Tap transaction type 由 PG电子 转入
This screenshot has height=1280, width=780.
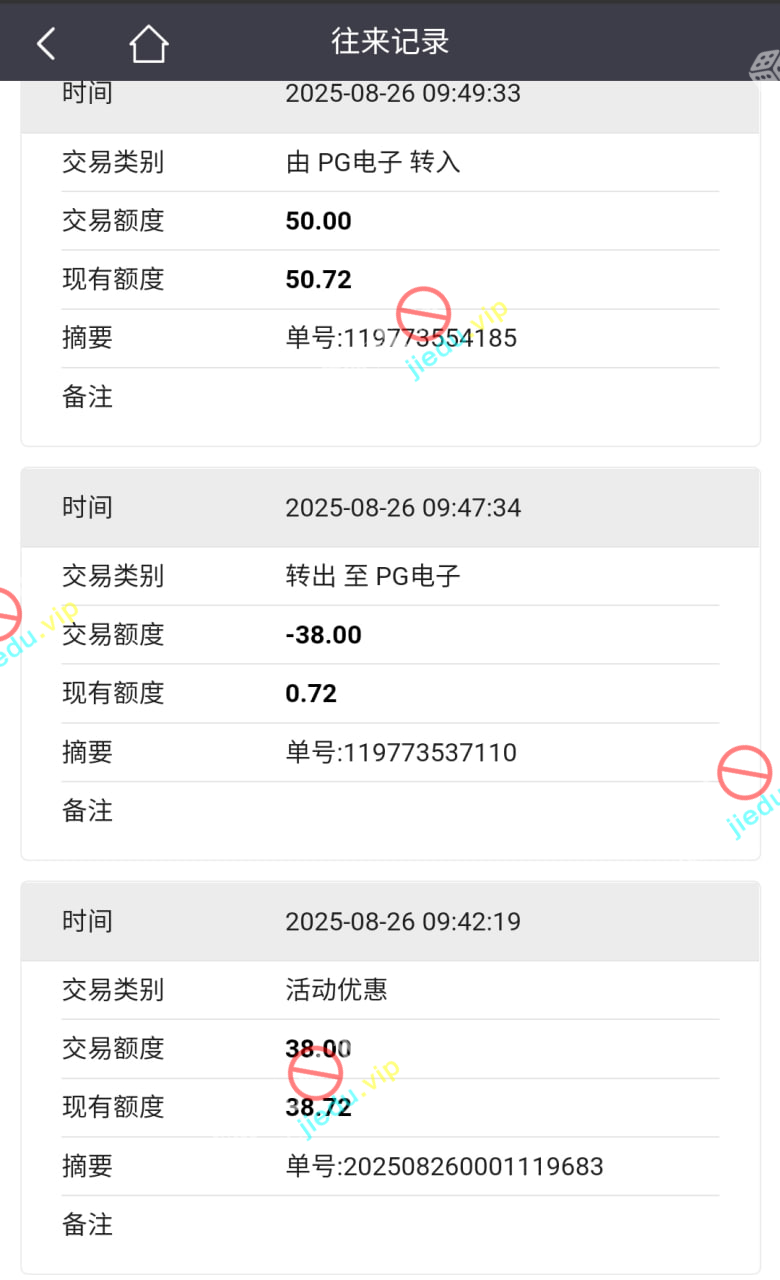click(x=373, y=162)
